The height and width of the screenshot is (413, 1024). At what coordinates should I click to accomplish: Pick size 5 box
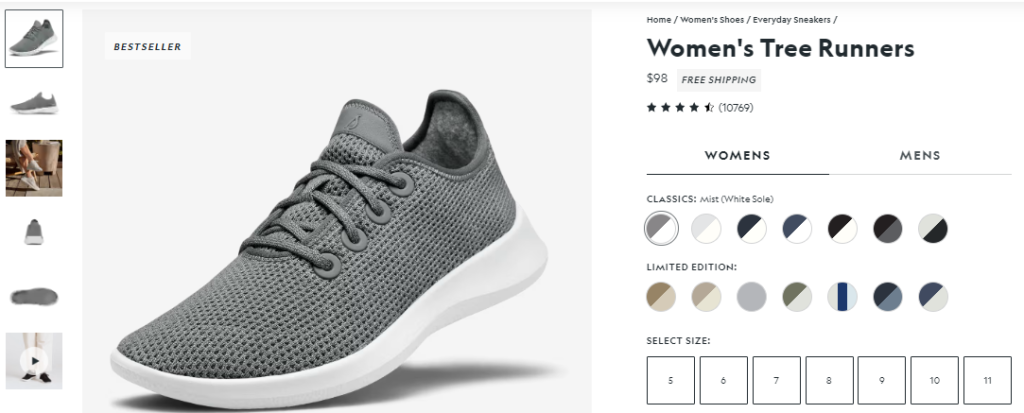pyautogui.click(x=670, y=381)
